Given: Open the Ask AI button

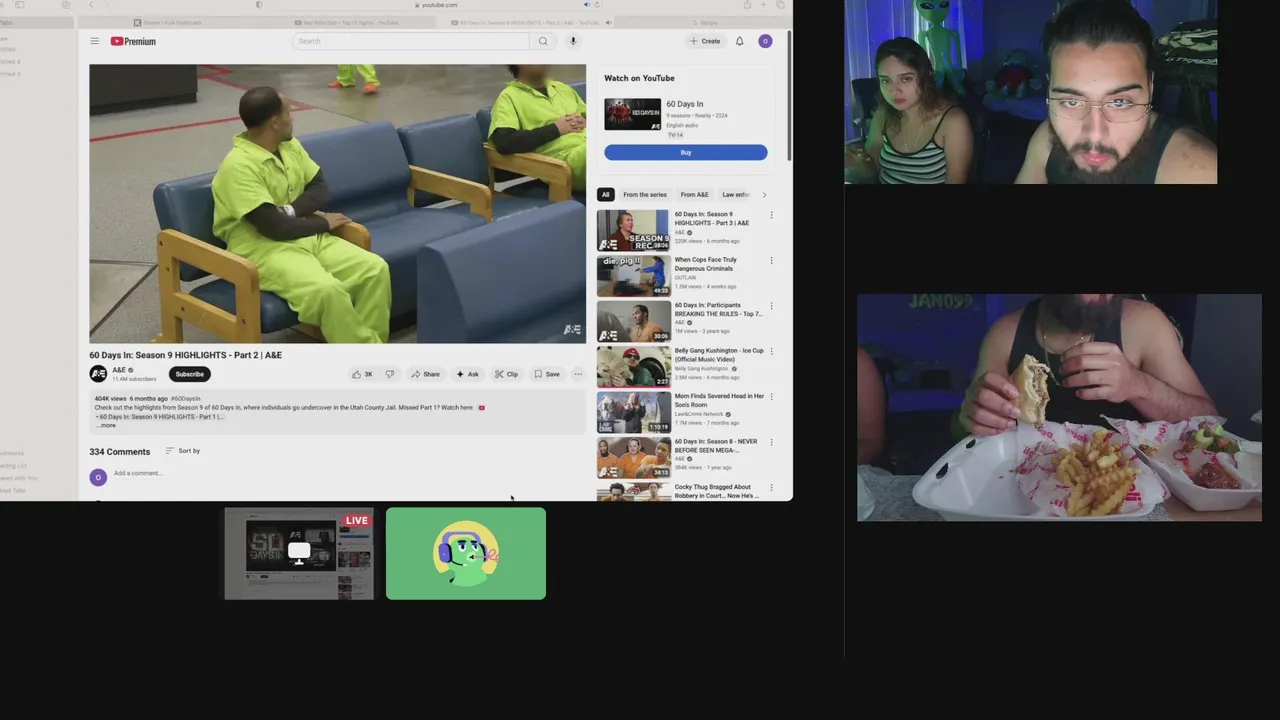Looking at the screenshot, I should click(x=467, y=374).
